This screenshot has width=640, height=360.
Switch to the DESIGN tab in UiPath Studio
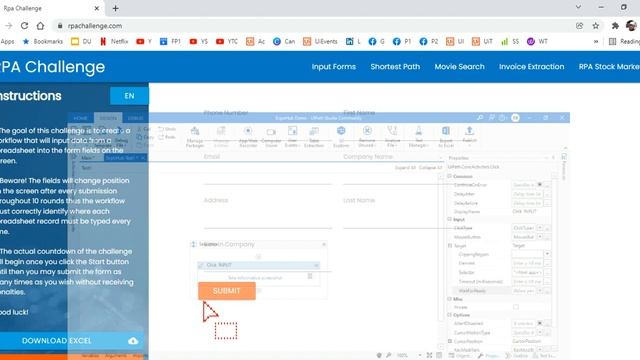coord(108,118)
